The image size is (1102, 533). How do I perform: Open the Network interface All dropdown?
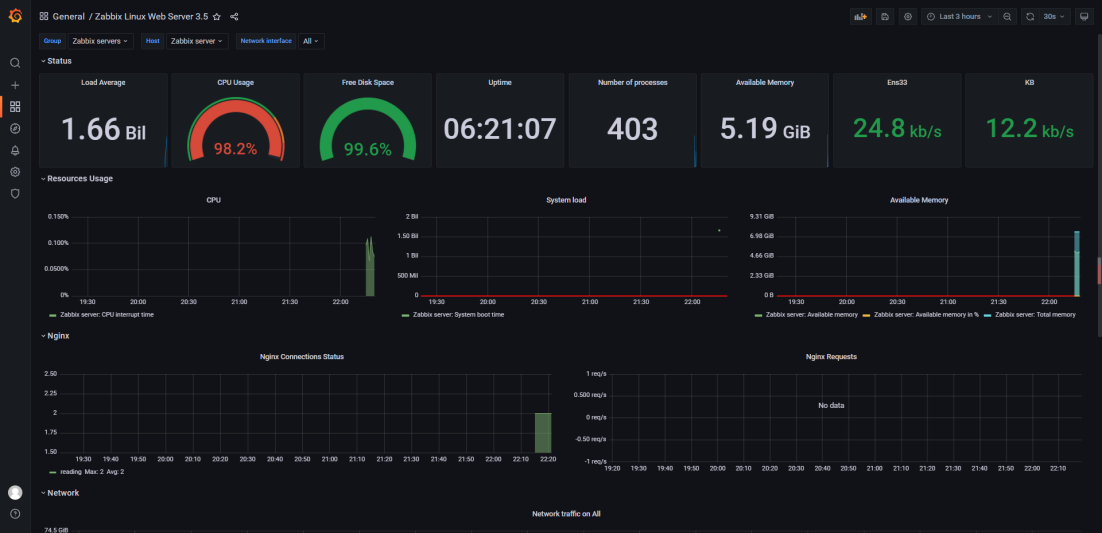(x=311, y=41)
